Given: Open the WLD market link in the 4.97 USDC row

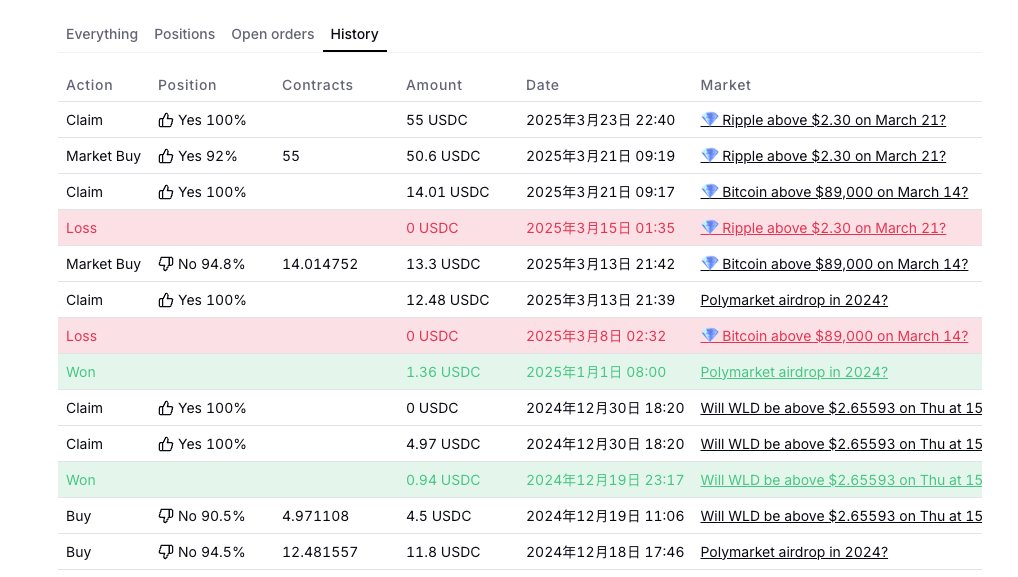Looking at the screenshot, I should pos(841,444).
